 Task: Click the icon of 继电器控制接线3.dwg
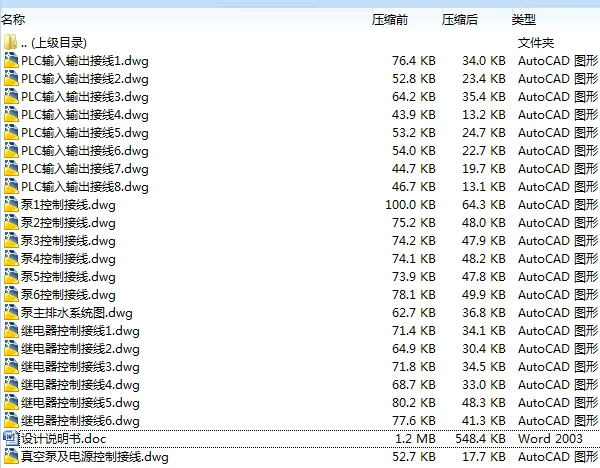[x=11, y=366]
